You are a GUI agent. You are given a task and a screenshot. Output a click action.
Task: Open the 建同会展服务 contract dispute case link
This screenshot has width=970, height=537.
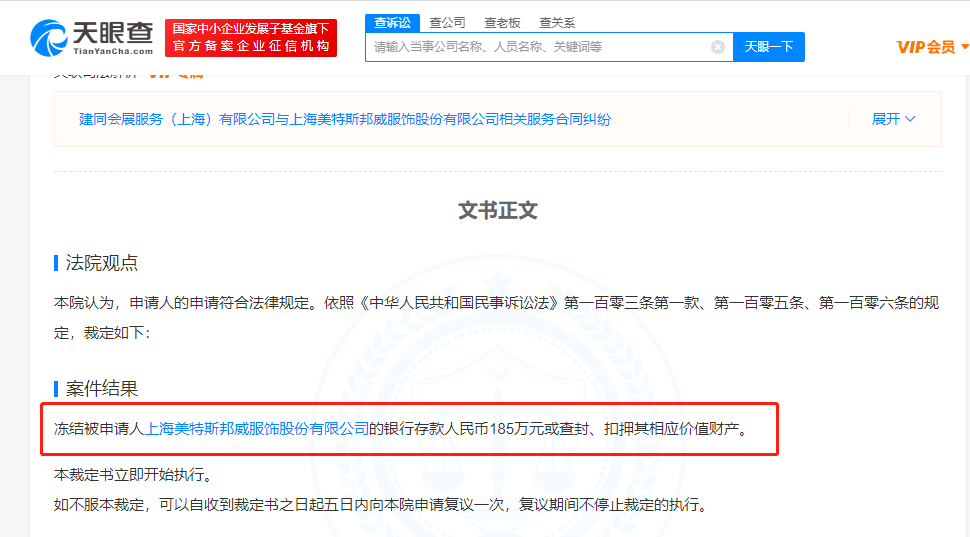point(345,119)
